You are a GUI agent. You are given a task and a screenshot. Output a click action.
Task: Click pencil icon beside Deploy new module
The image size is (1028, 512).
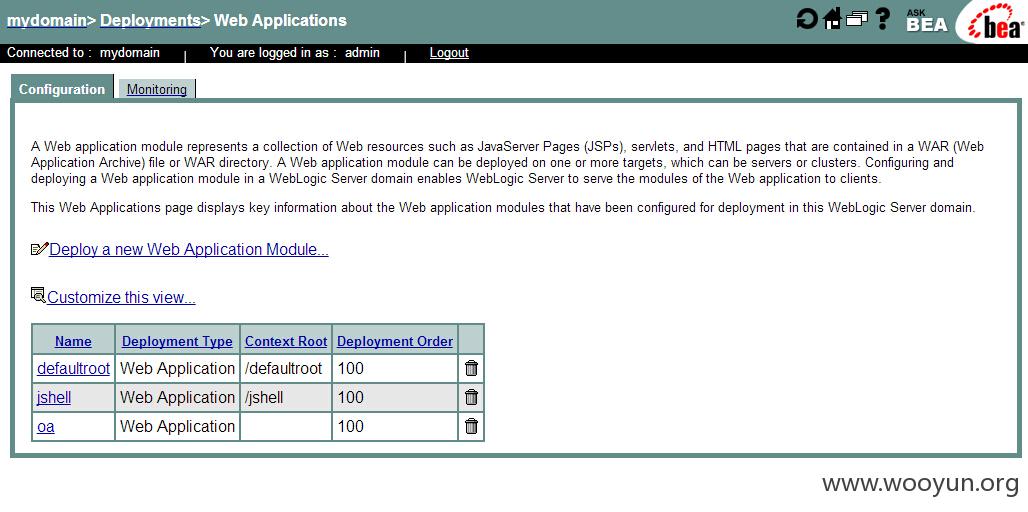pos(39,249)
